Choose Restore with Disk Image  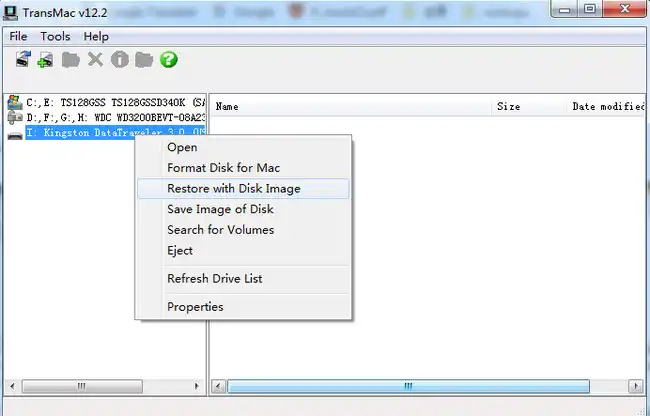[243, 189]
